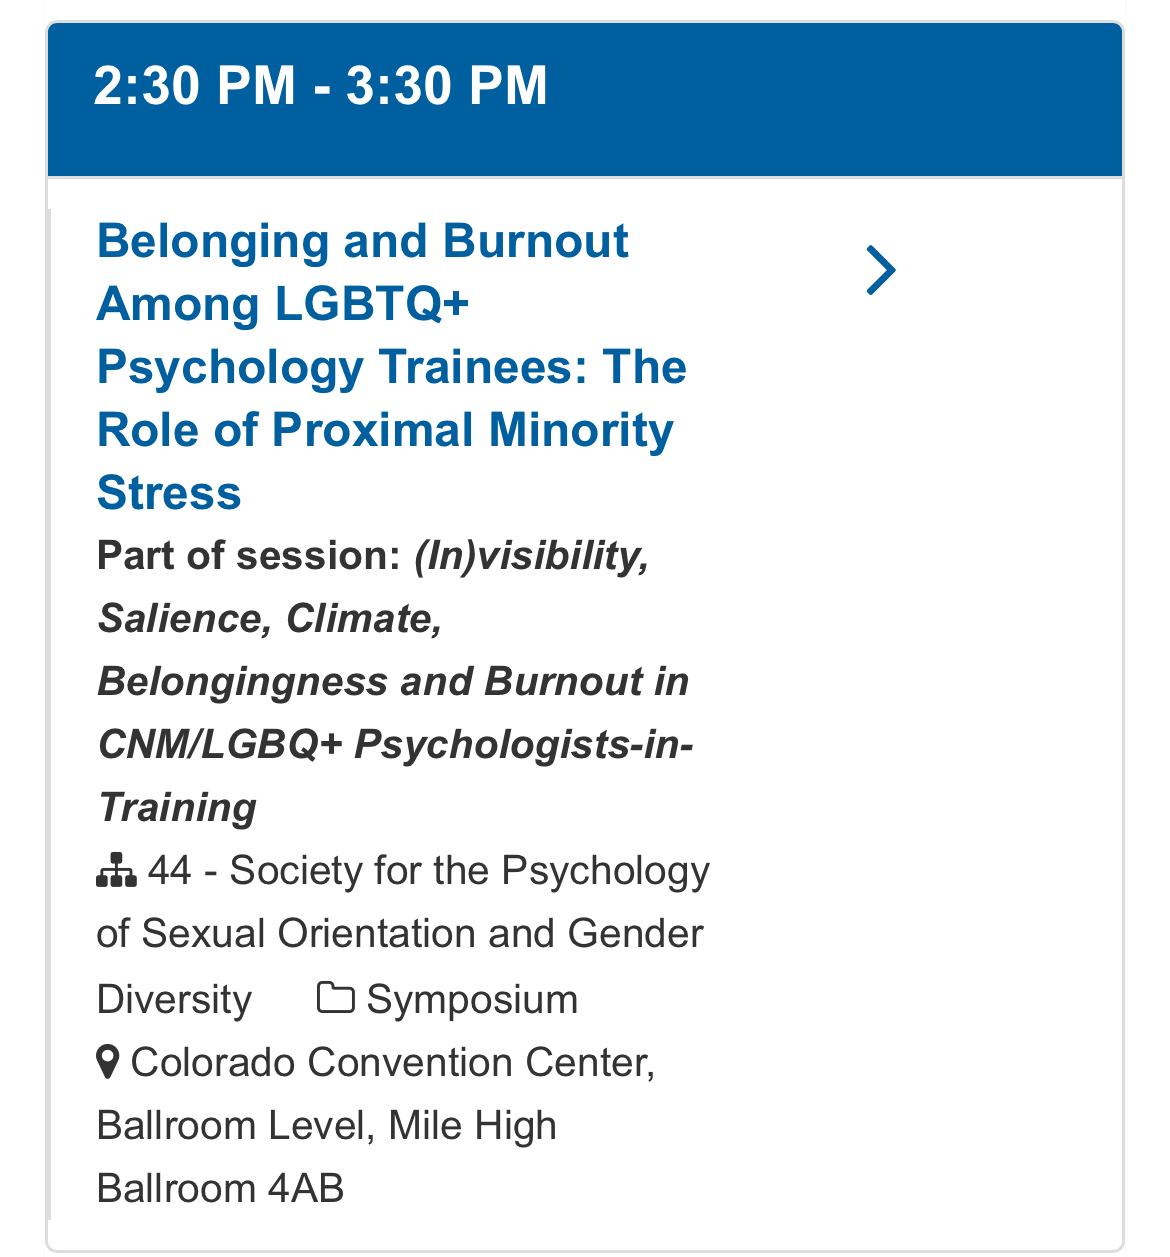The image size is (1170, 1257).
Task: Click the word "Stress" in the title
Action: pos(169,494)
